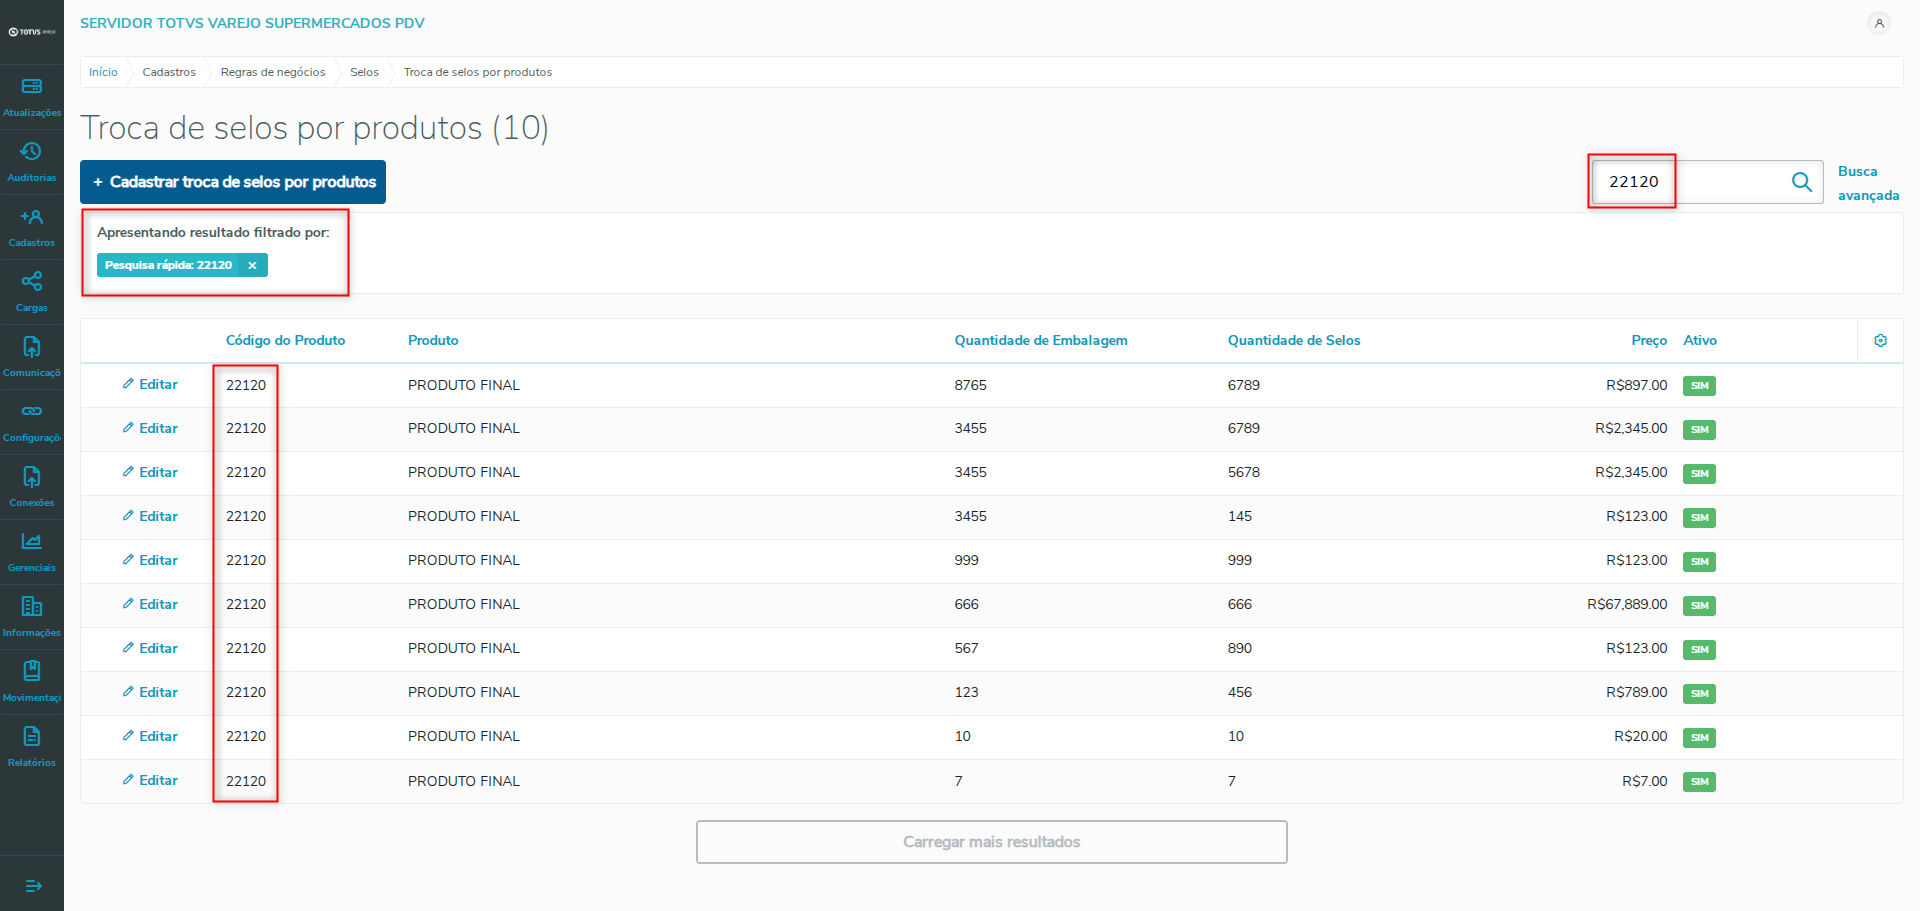
Task: Expand the sidebar menu with bottom arrow
Action: (x=33, y=885)
